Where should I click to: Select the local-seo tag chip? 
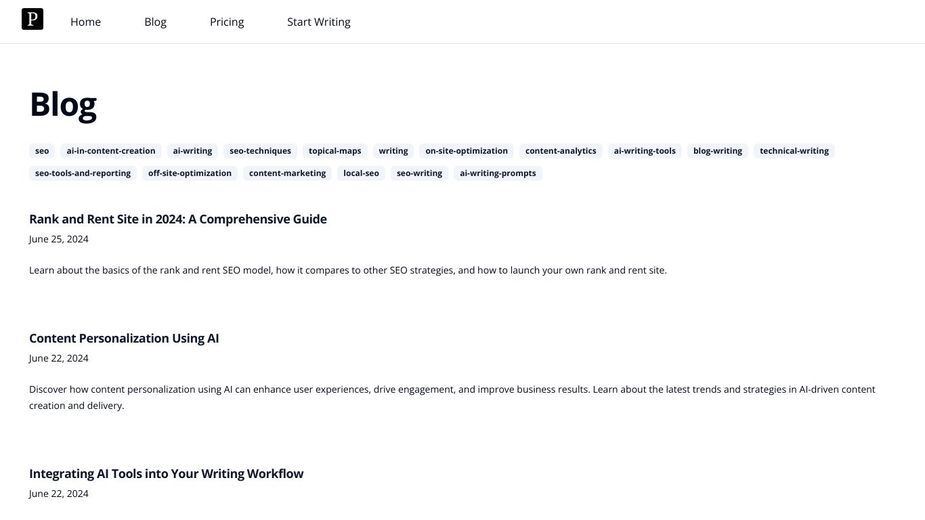pos(361,174)
